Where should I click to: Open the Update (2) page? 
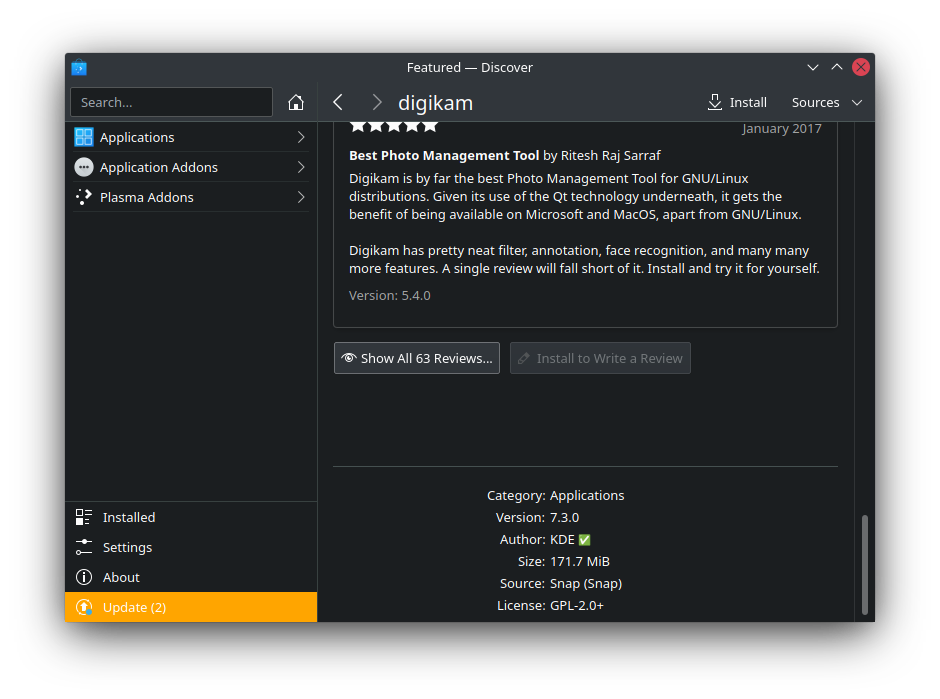coord(191,607)
